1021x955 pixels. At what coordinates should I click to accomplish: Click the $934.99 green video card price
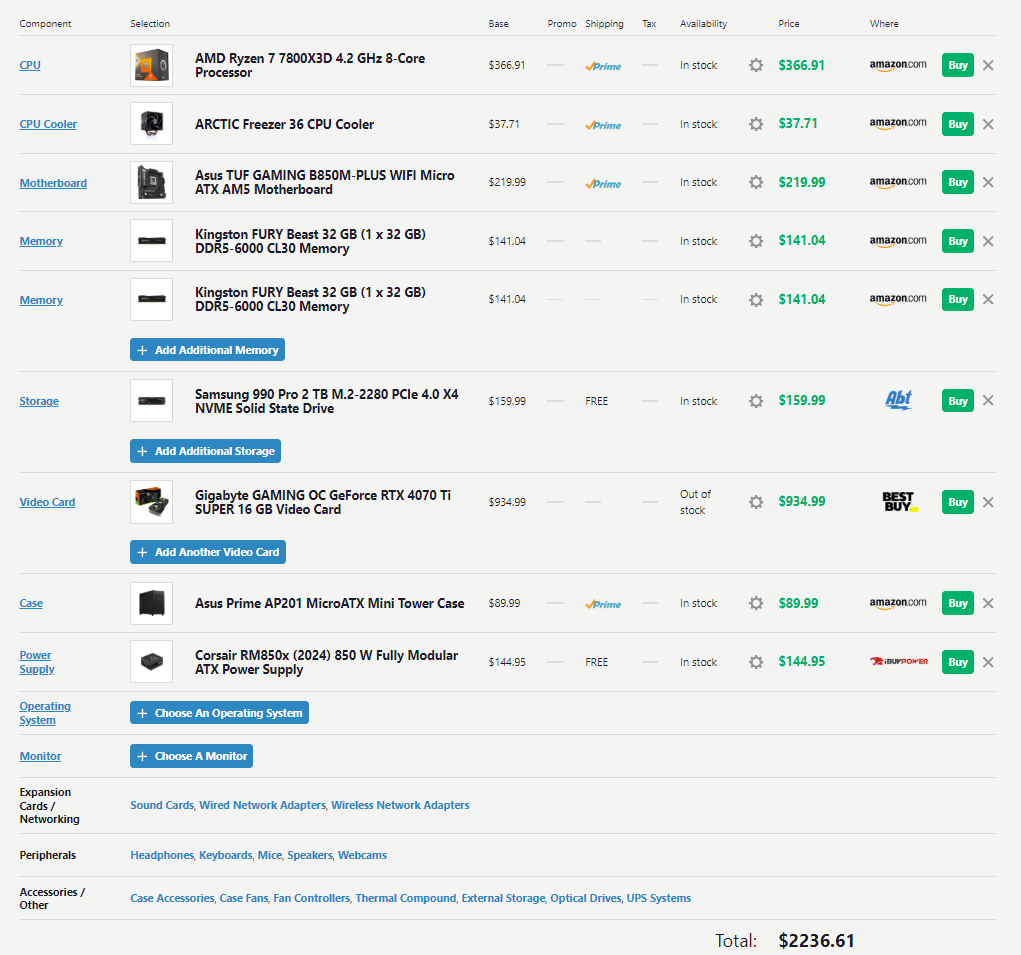[x=802, y=501]
